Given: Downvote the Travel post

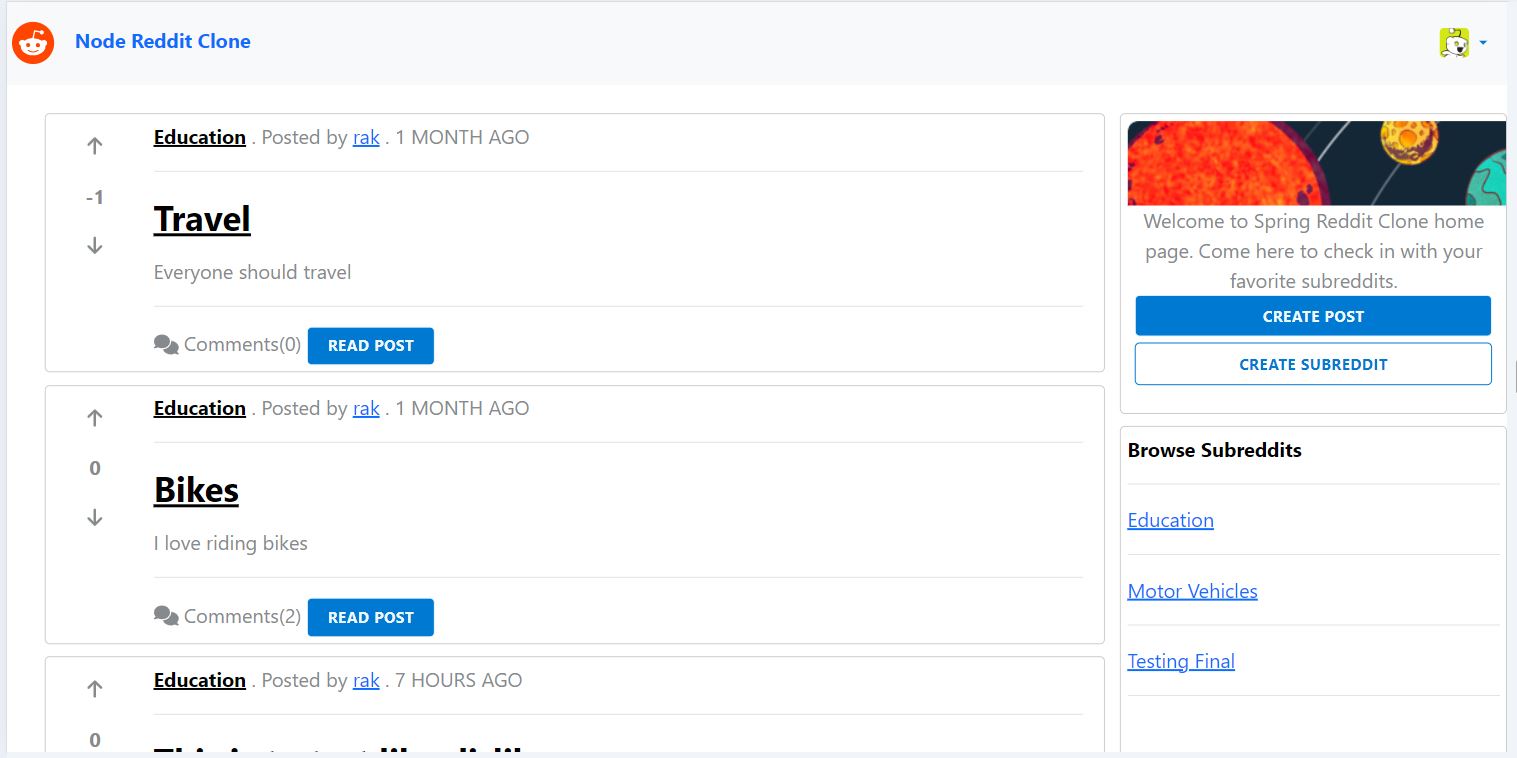Looking at the screenshot, I should [95, 245].
